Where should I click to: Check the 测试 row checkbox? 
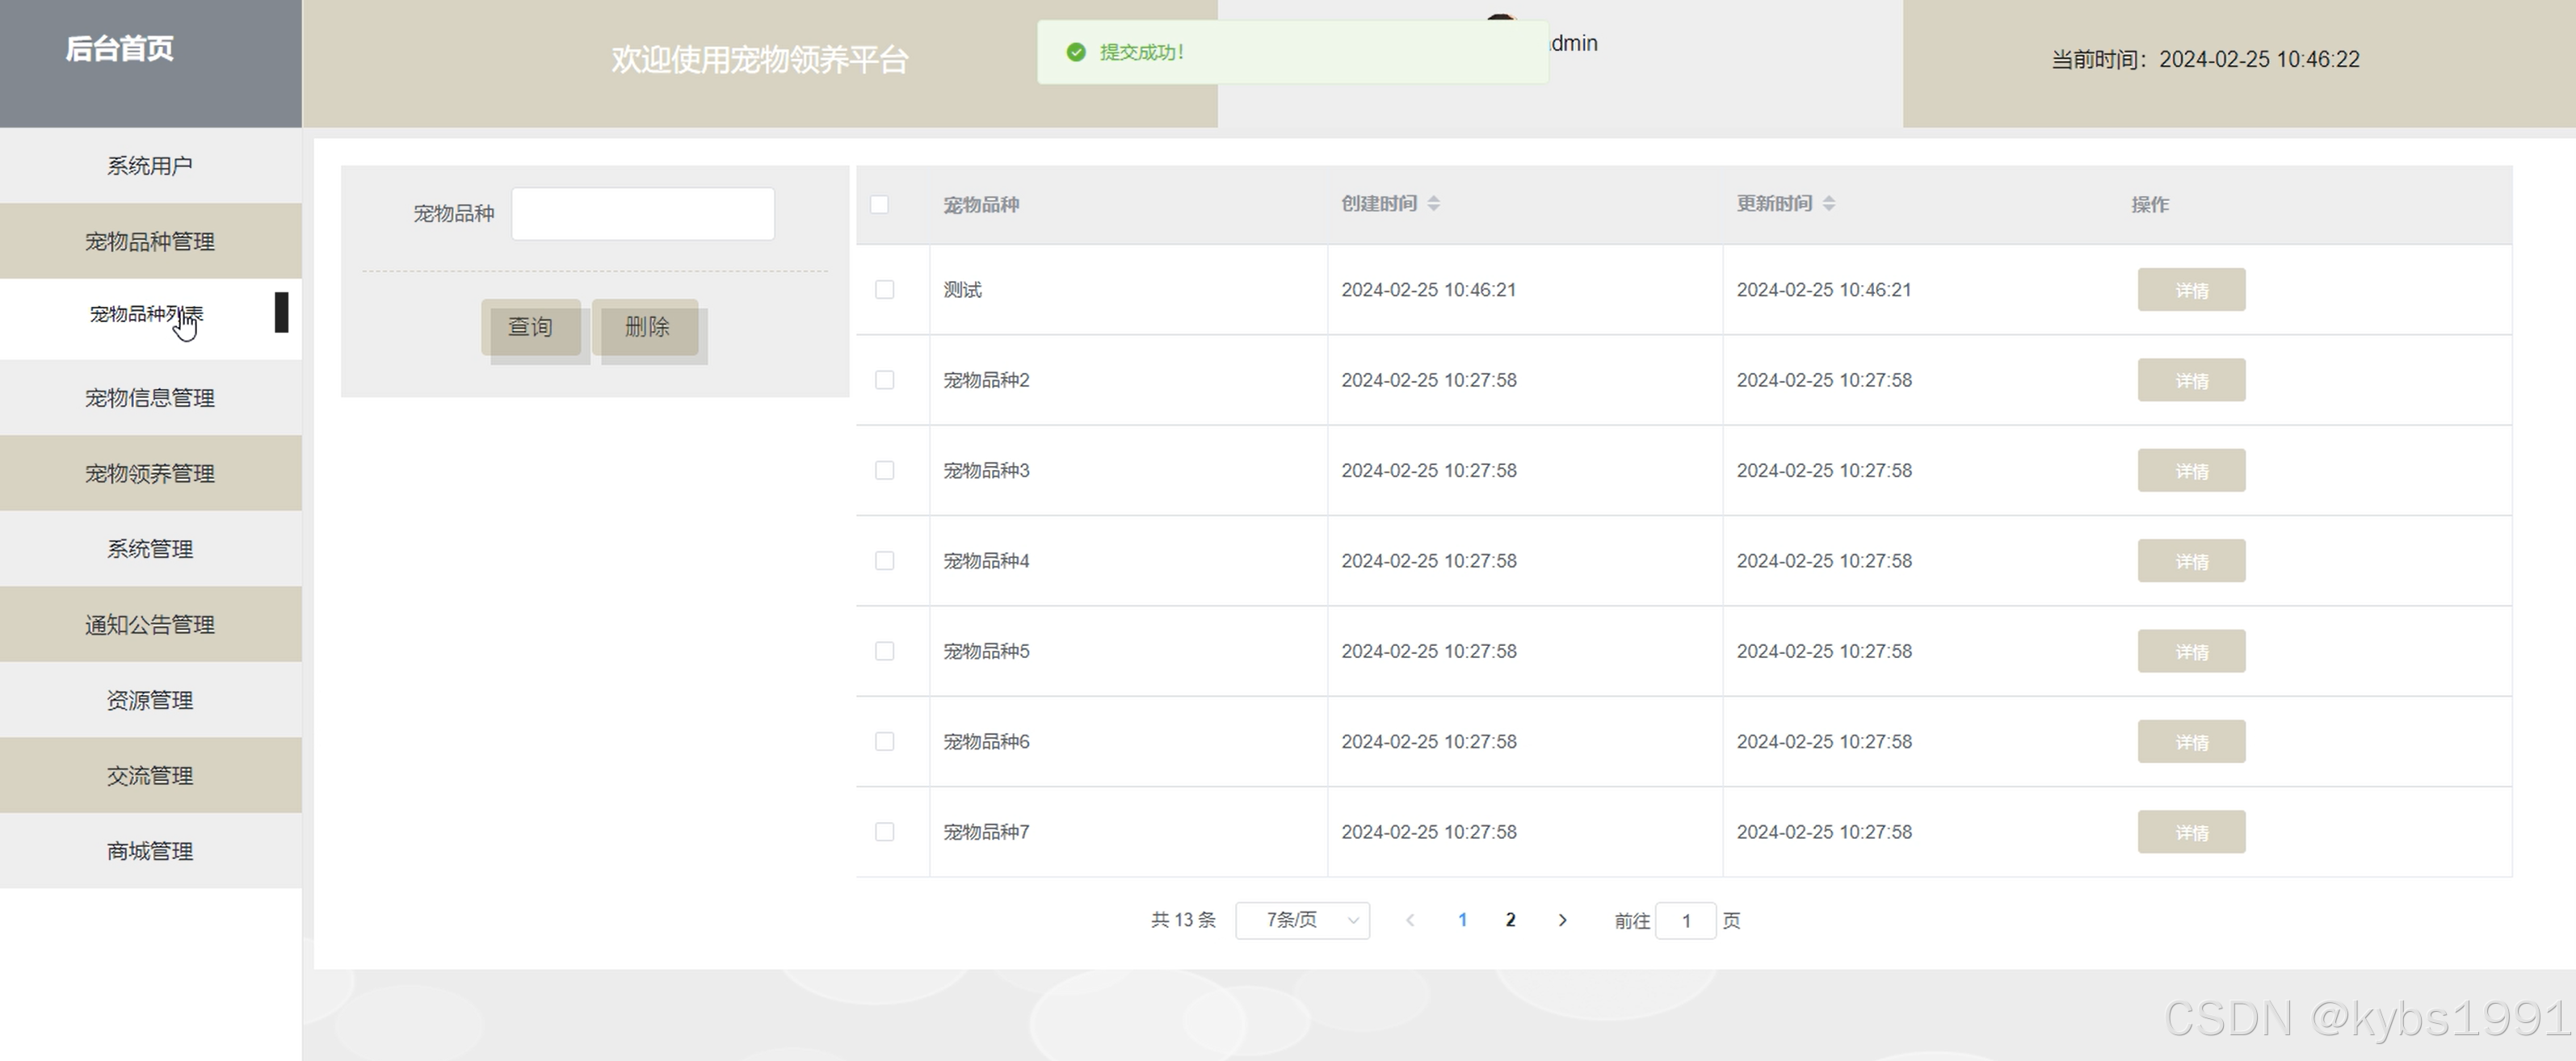pos(884,290)
